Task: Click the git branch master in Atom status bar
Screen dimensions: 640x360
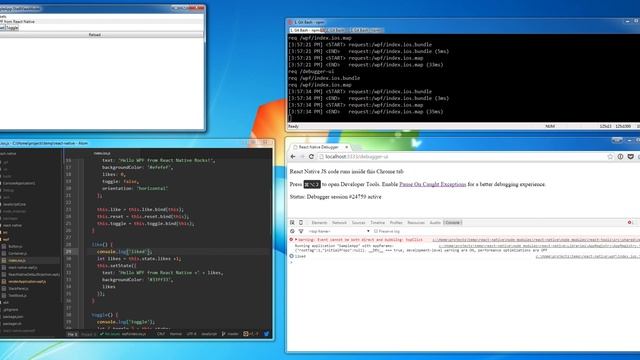Action: (x=230, y=334)
